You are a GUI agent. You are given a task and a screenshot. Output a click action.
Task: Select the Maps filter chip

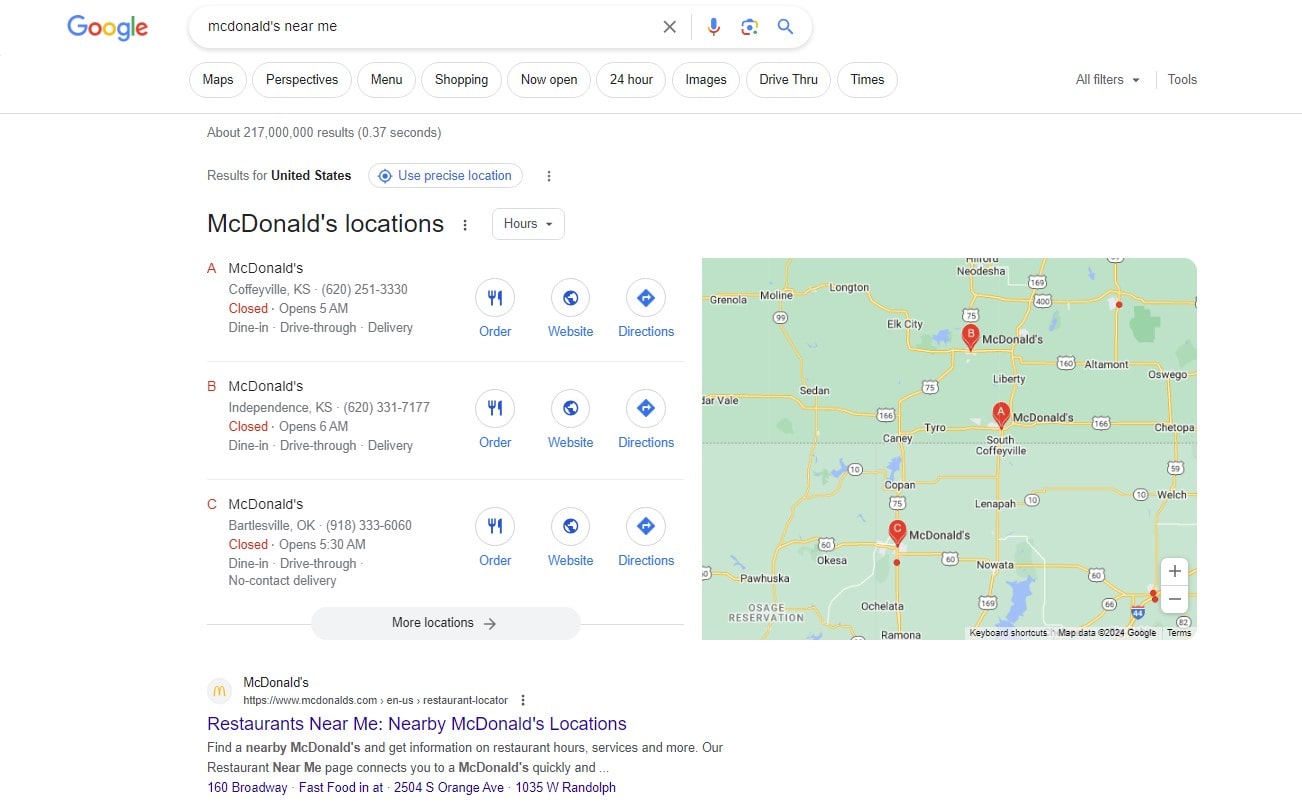pos(218,80)
